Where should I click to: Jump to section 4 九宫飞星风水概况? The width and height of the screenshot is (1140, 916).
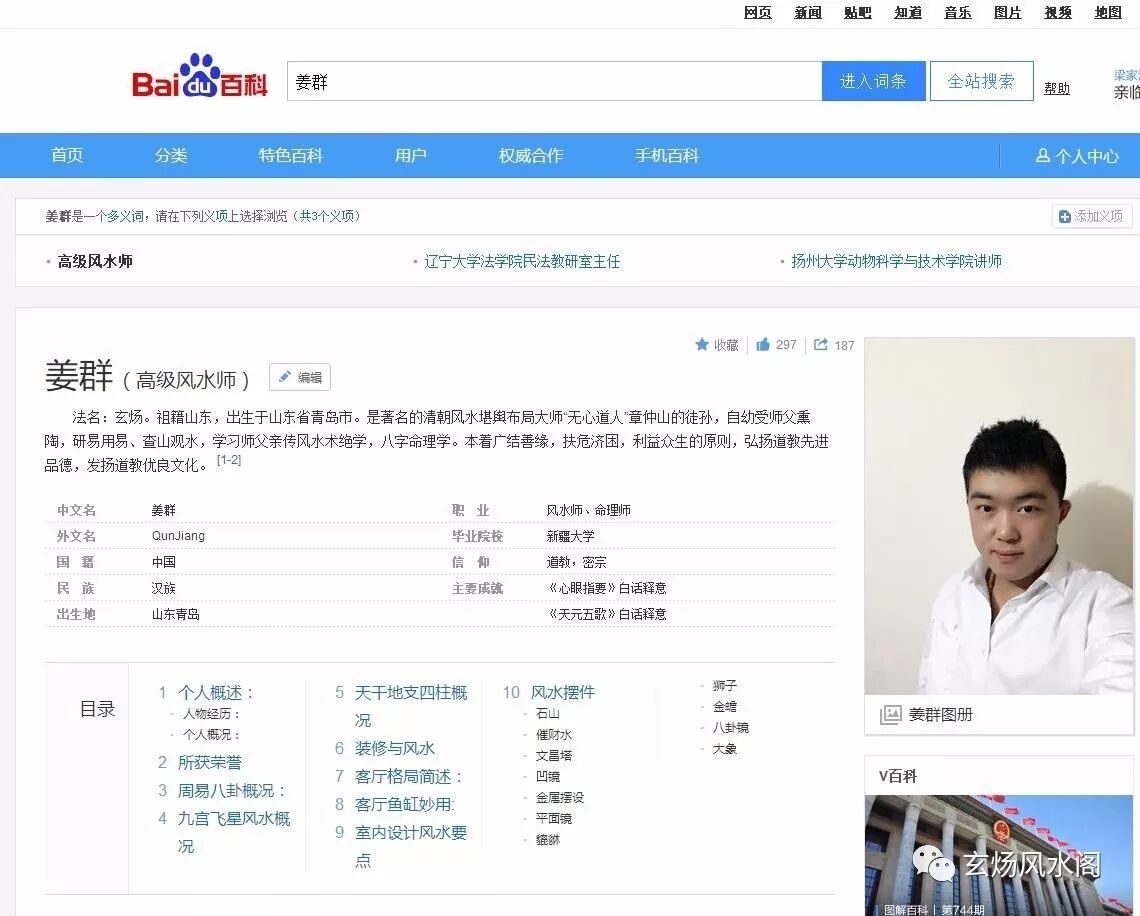234,832
